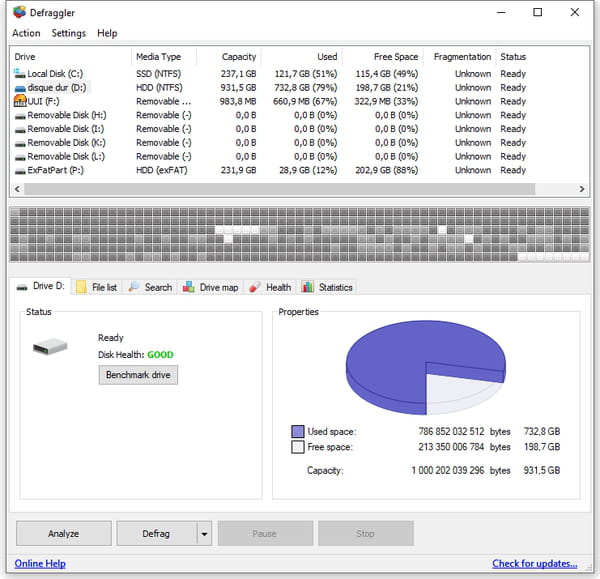600x579 pixels.
Task: Select the Drive D: tab
Action: coord(41,286)
